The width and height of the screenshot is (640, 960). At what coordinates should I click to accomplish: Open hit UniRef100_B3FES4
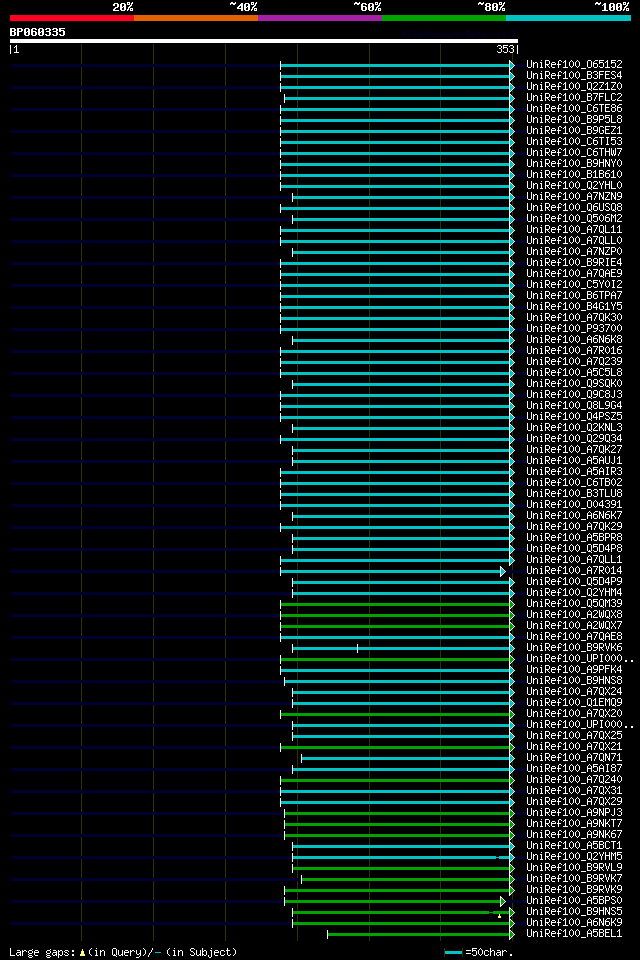[574, 75]
